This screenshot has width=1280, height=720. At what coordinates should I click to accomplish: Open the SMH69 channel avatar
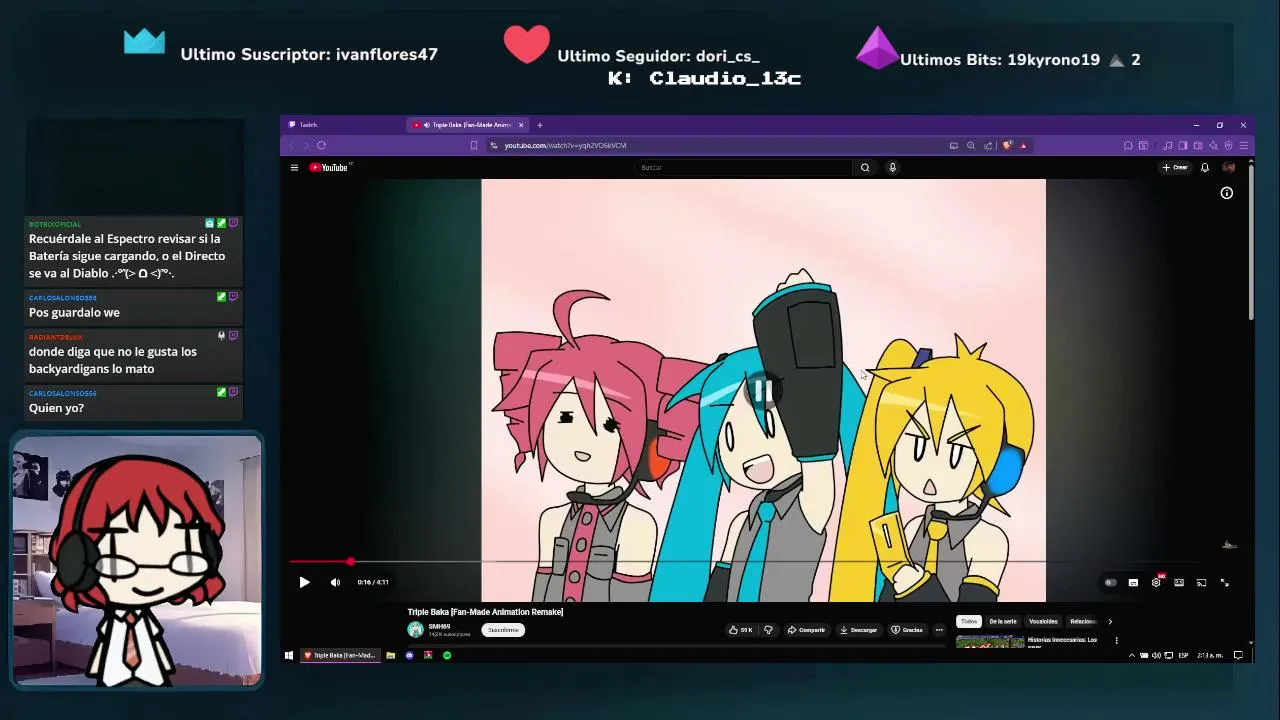click(415, 629)
